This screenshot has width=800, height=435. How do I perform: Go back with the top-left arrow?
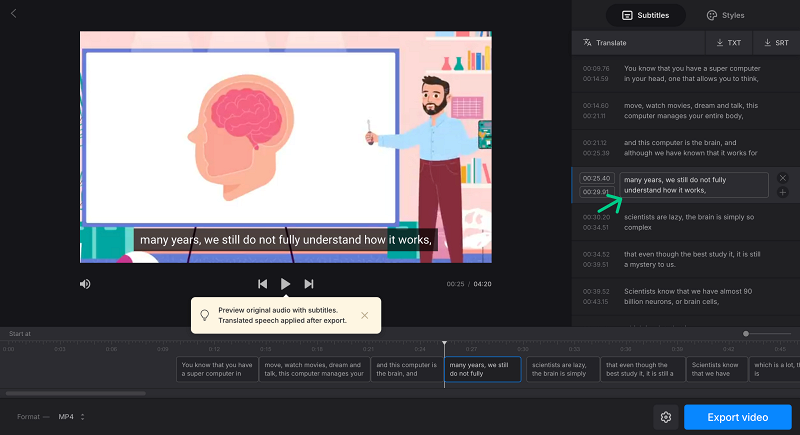(14, 13)
